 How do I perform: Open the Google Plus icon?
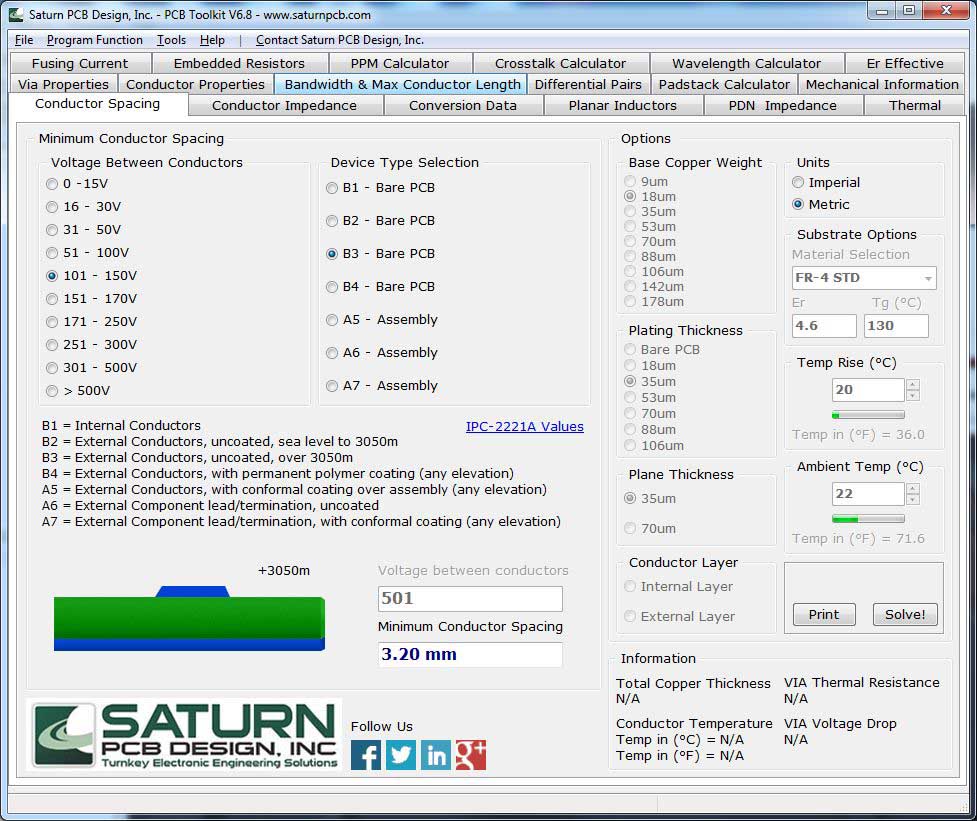[x=471, y=755]
